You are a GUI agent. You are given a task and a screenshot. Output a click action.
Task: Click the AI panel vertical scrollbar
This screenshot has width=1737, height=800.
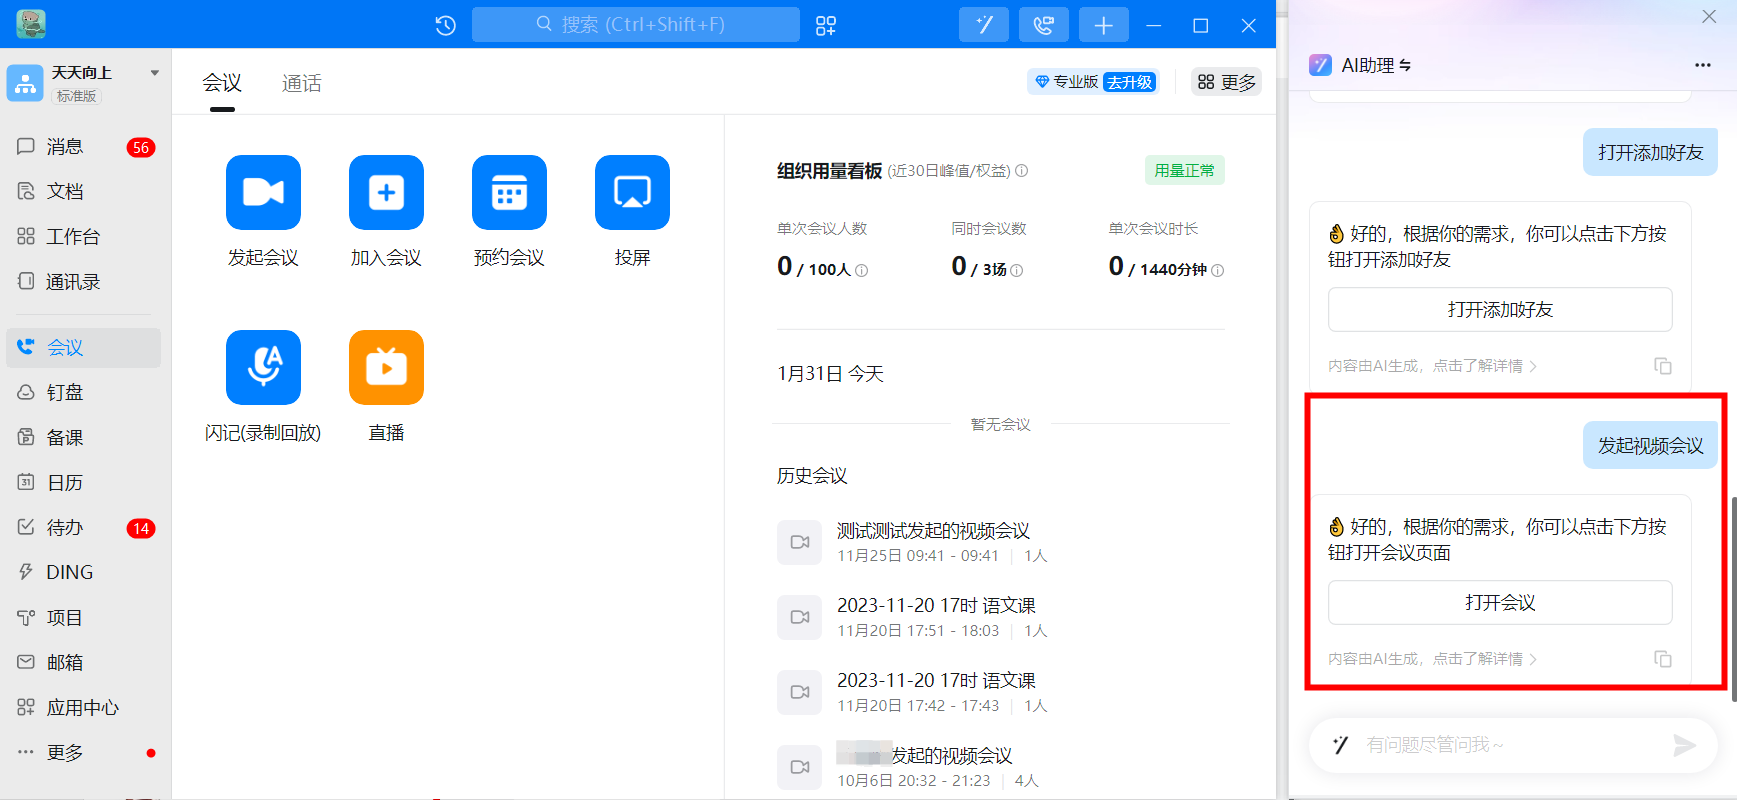pyautogui.click(x=1733, y=598)
